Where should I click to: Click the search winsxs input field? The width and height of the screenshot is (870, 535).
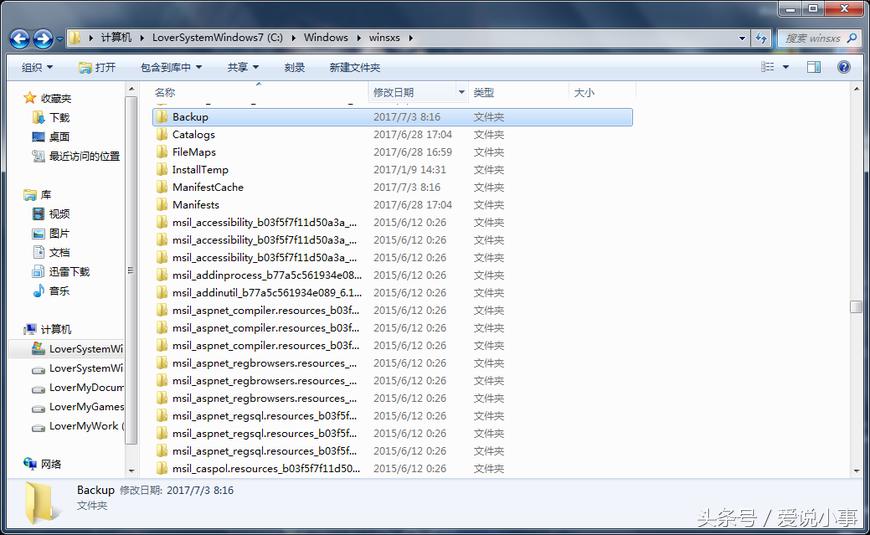coord(813,38)
